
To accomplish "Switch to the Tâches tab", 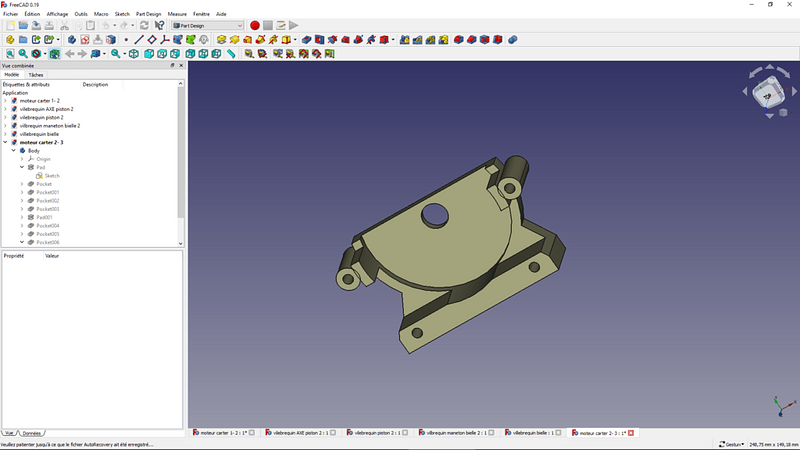I will pos(36,75).
